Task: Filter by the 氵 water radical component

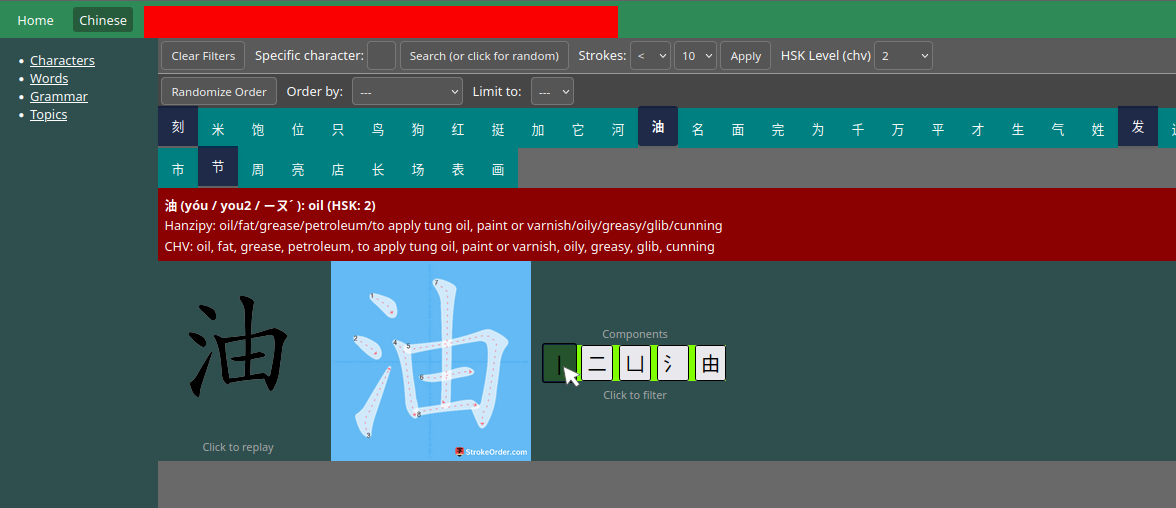Action: point(673,364)
